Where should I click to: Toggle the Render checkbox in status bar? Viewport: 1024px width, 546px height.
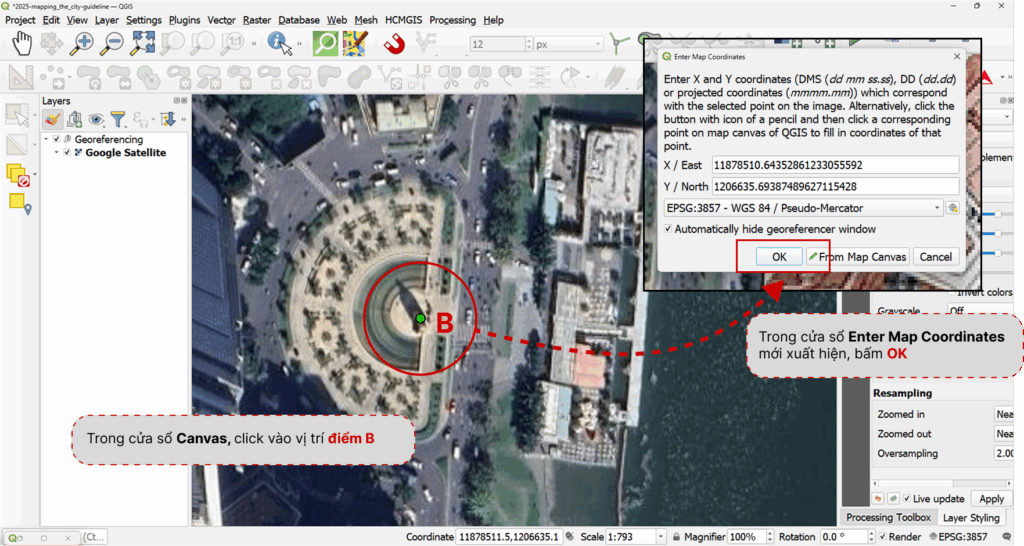coord(883,537)
